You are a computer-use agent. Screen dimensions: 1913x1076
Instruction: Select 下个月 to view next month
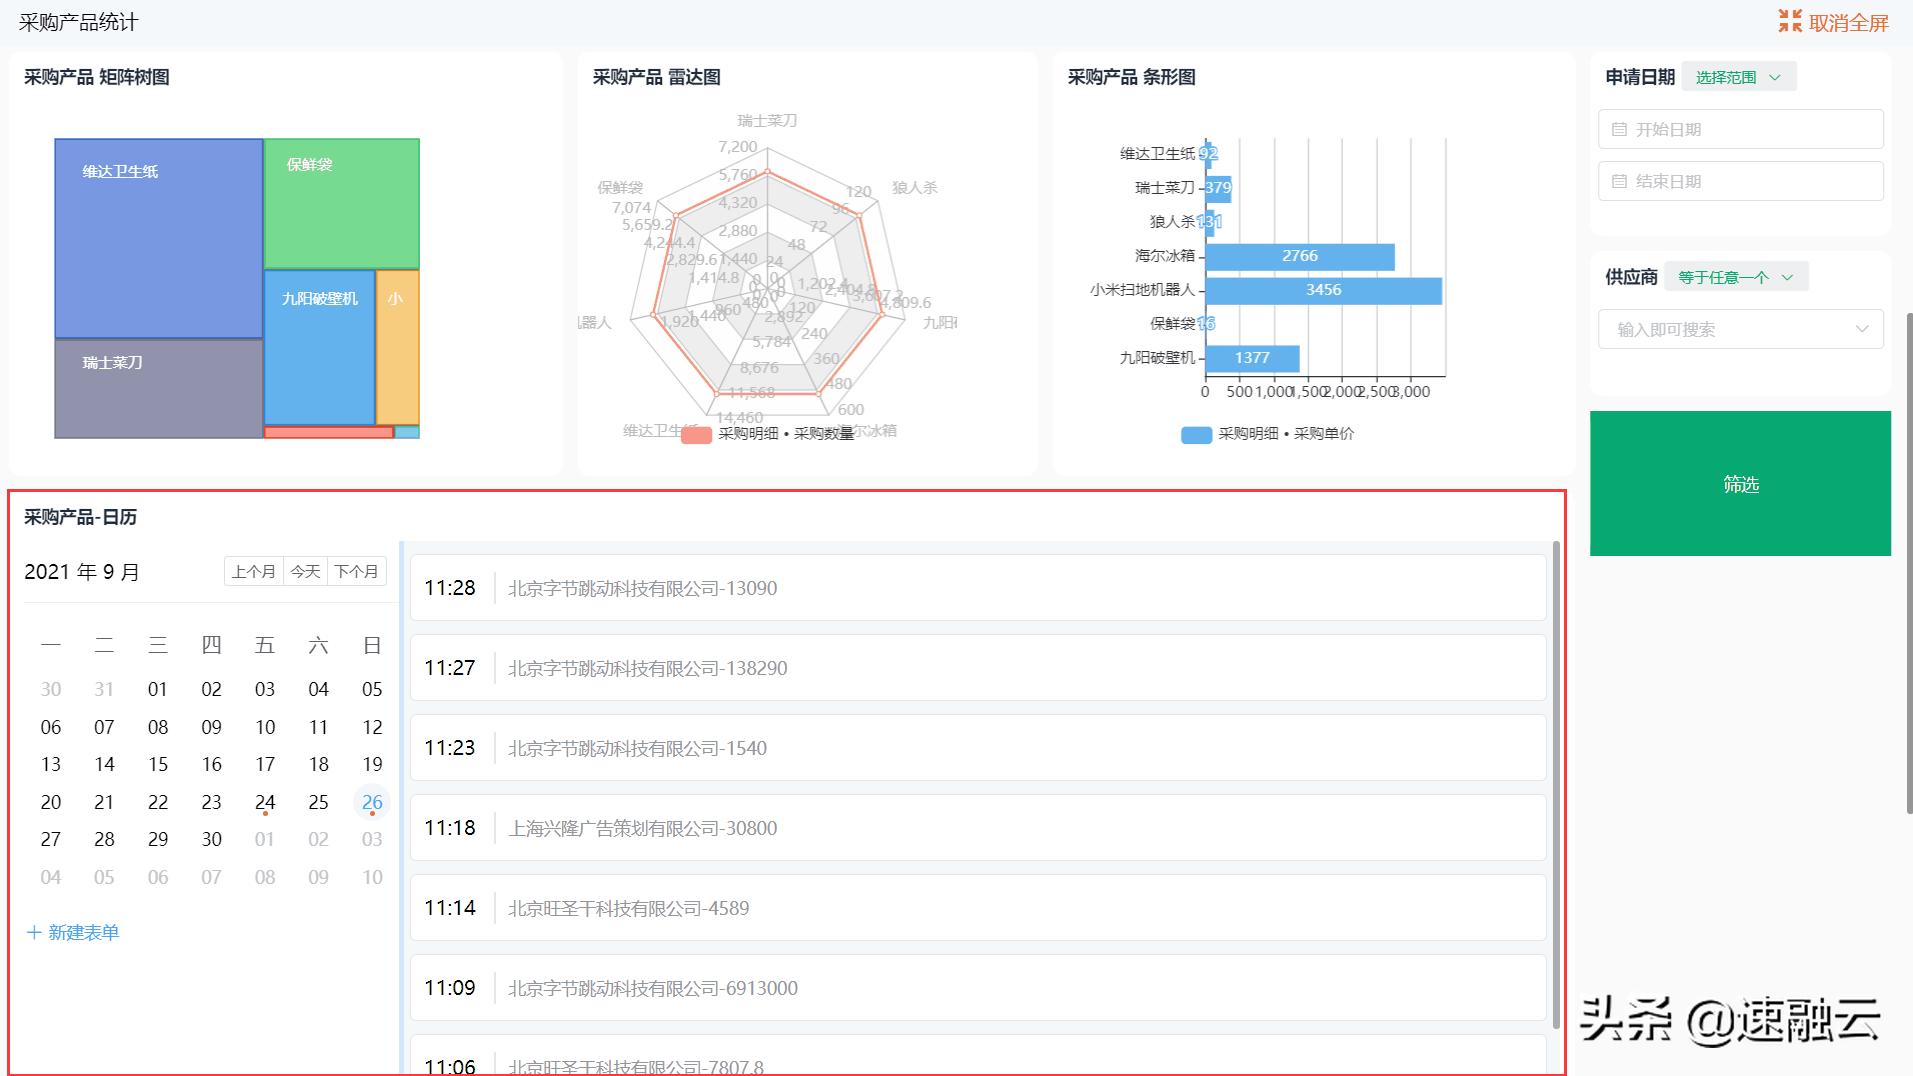coord(356,571)
